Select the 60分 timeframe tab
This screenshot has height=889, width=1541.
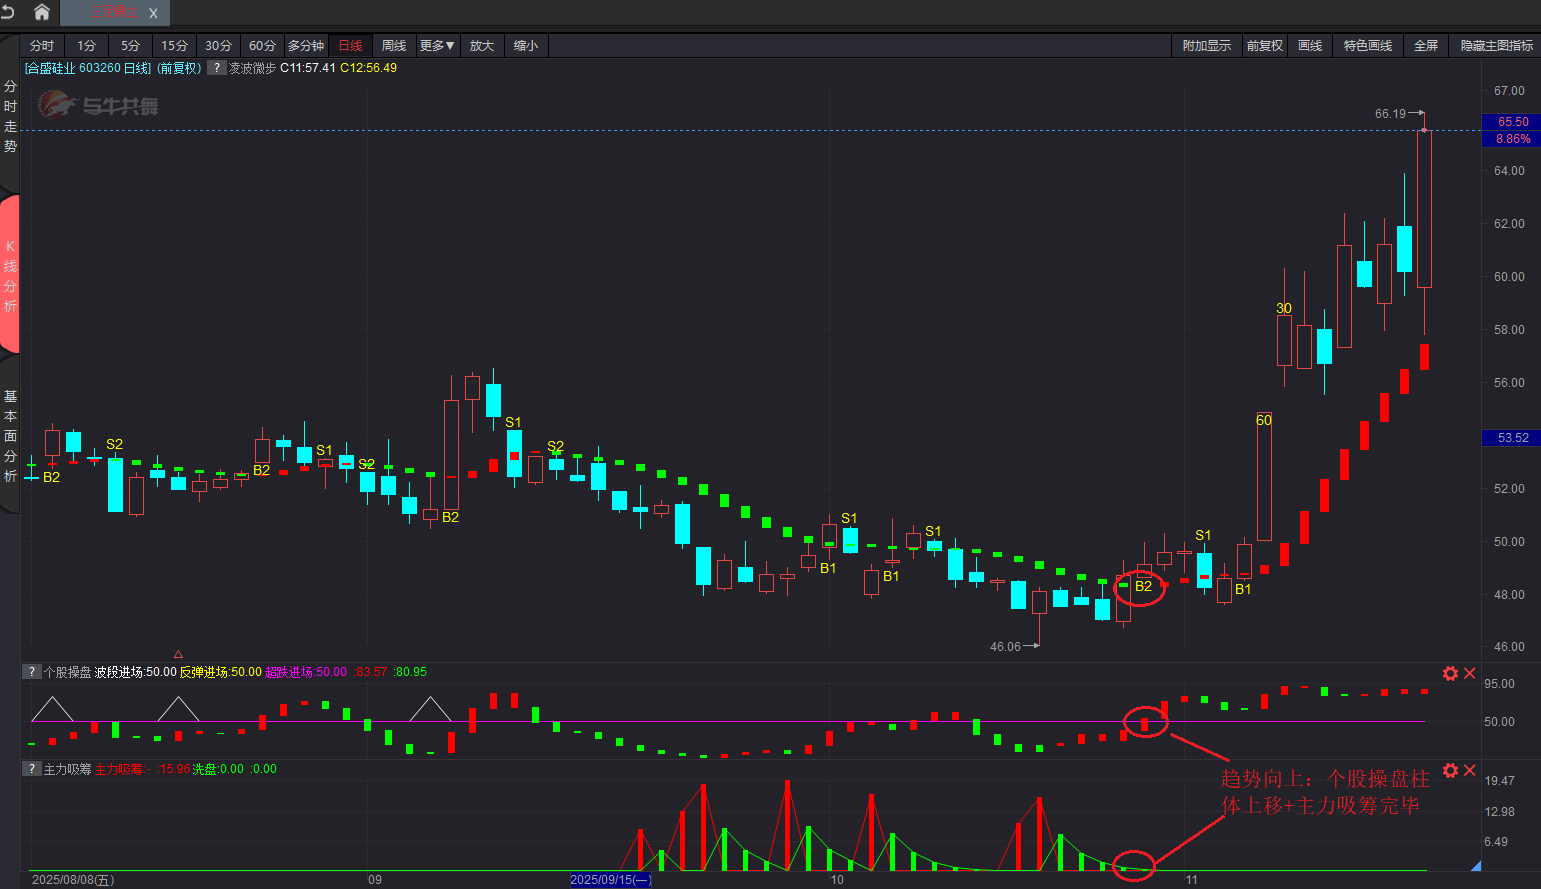262,46
